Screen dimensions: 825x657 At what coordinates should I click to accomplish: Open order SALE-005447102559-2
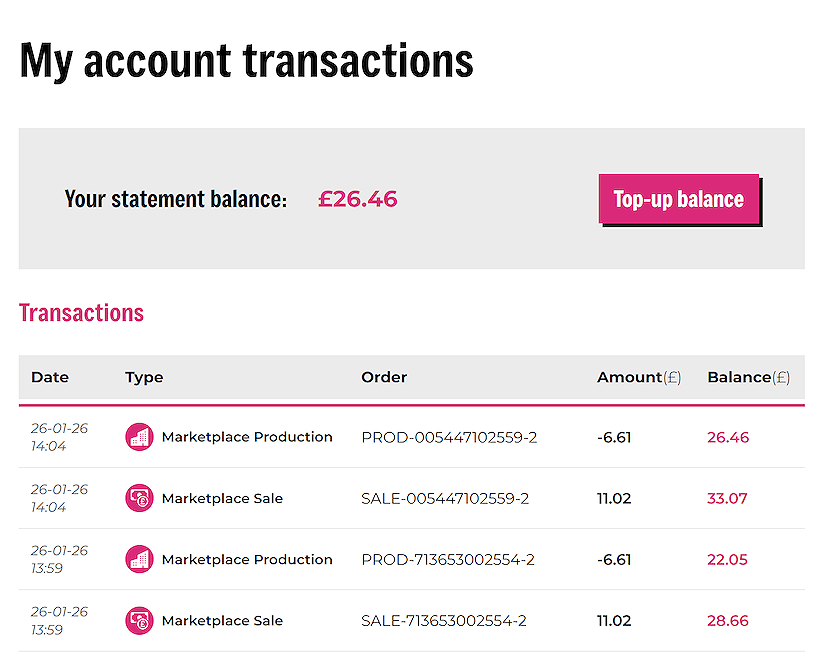(445, 498)
